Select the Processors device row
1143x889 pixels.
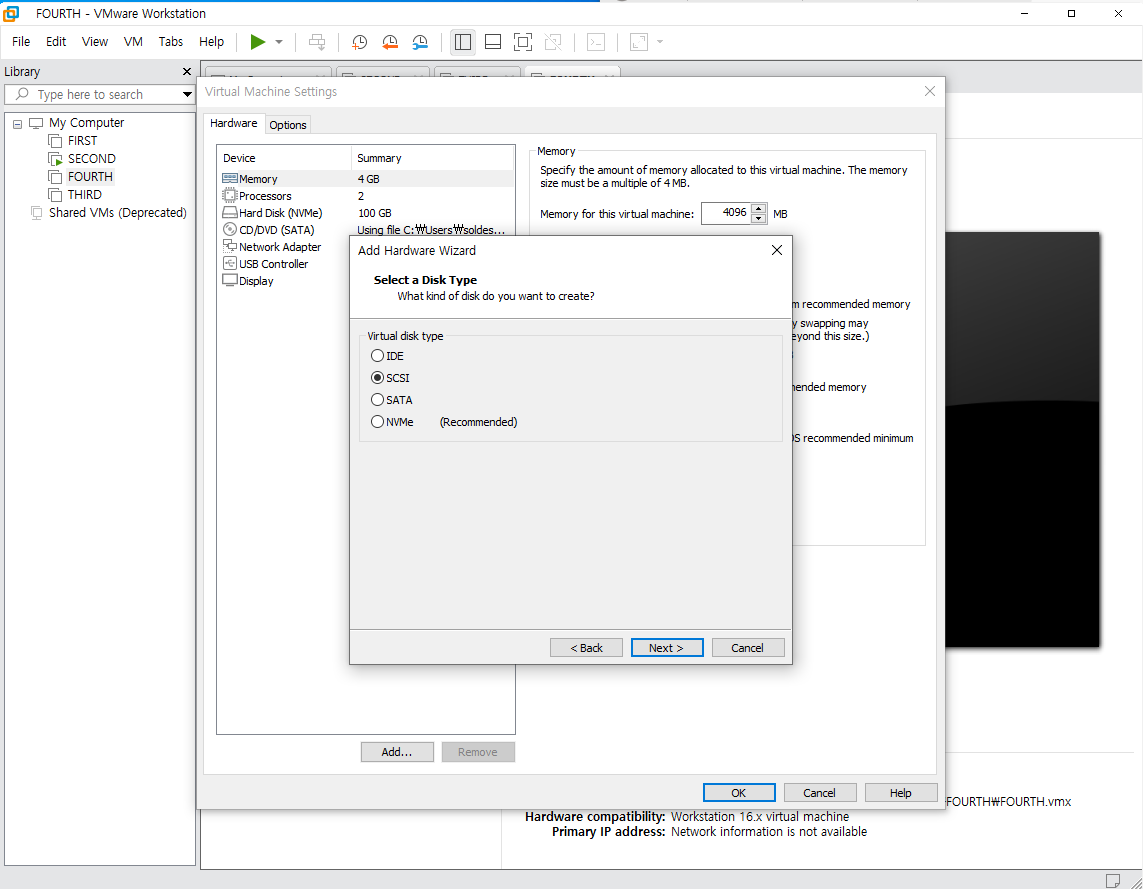coord(367,196)
